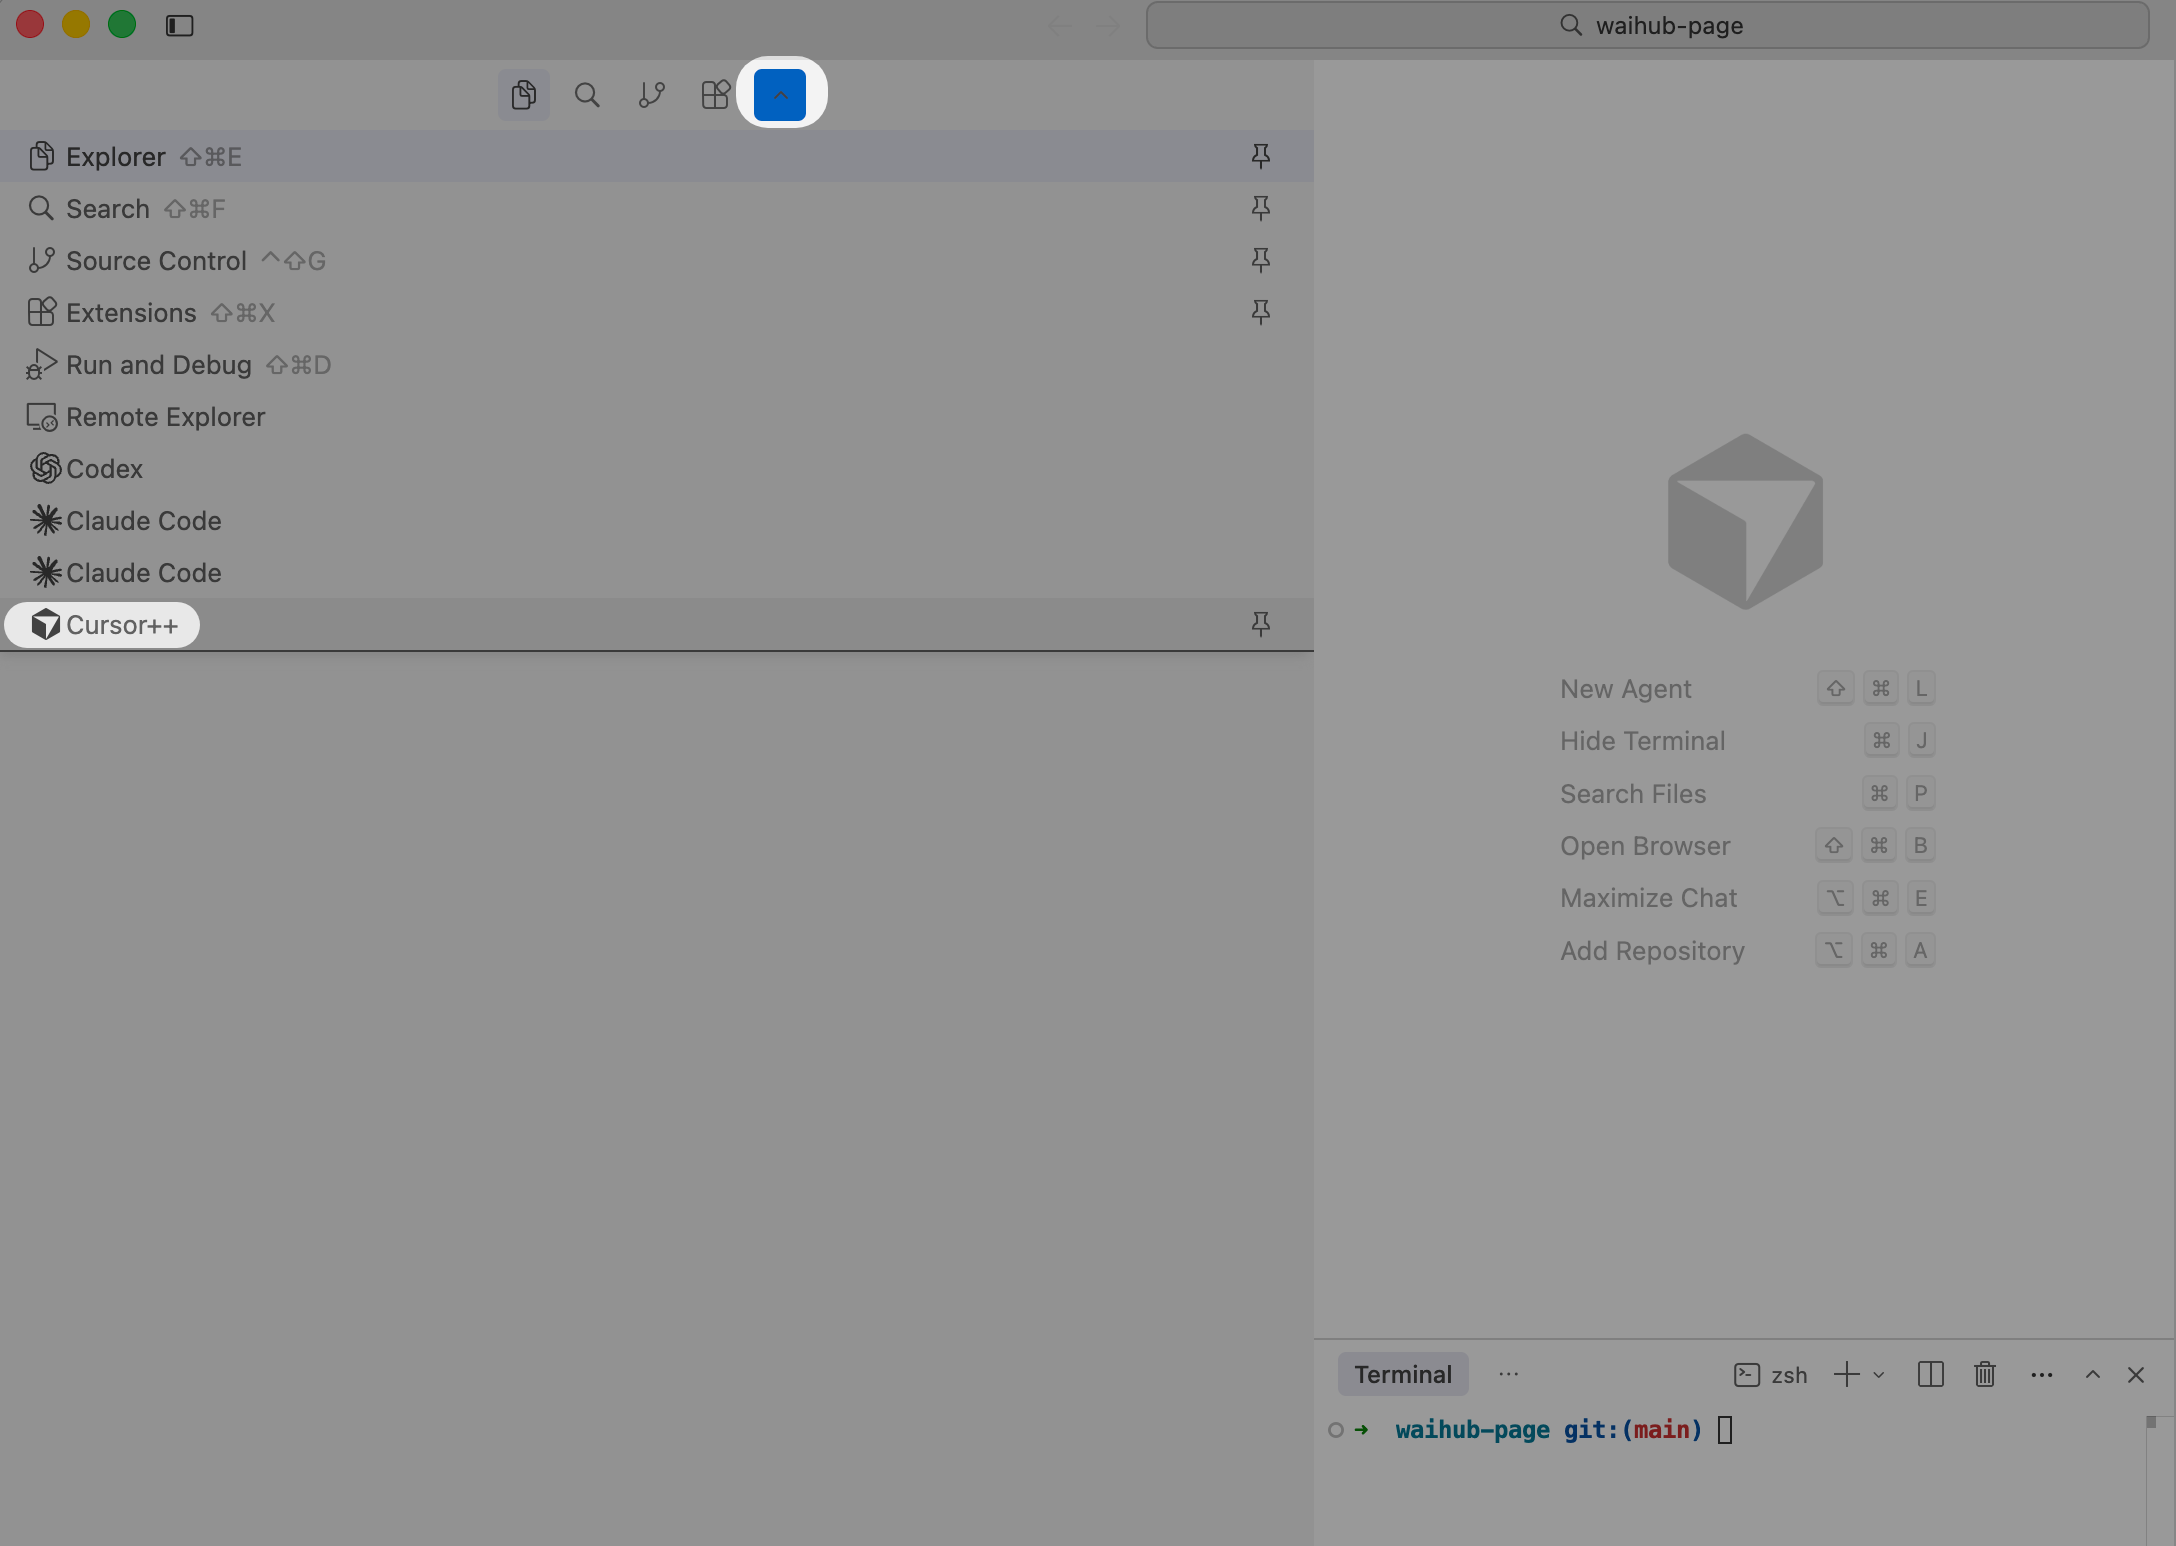Image resolution: width=2176 pixels, height=1546 pixels.
Task: Click the Cursor++ cube icon
Action: point(45,624)
